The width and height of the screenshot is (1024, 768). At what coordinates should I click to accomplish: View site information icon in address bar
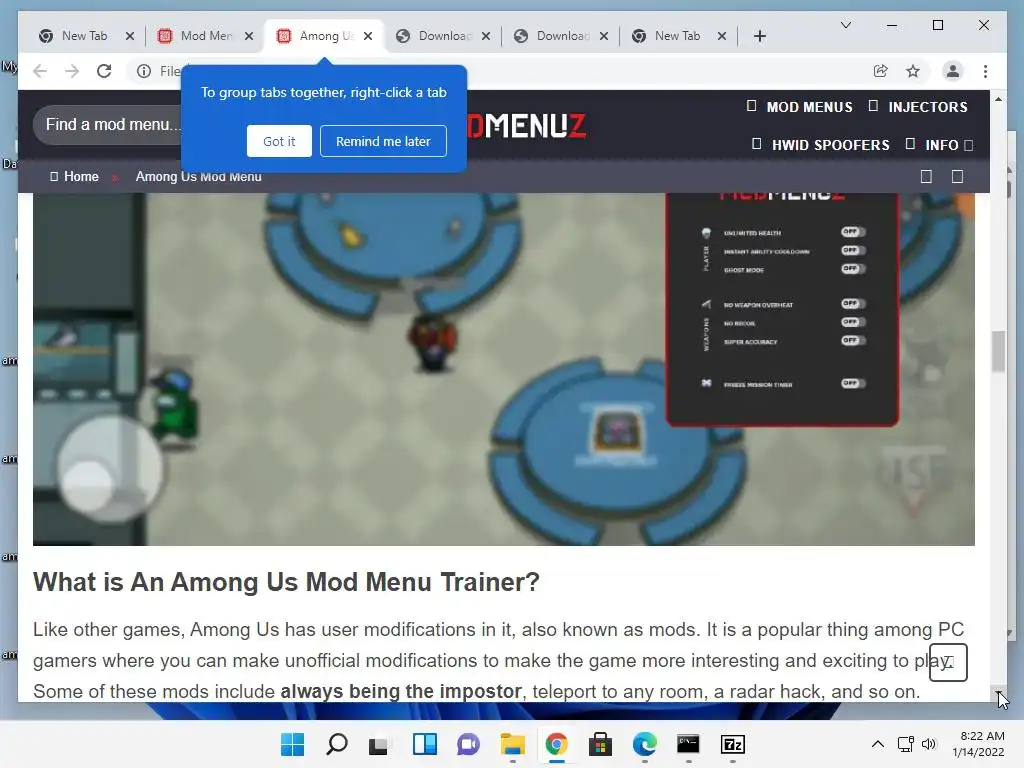144,71
